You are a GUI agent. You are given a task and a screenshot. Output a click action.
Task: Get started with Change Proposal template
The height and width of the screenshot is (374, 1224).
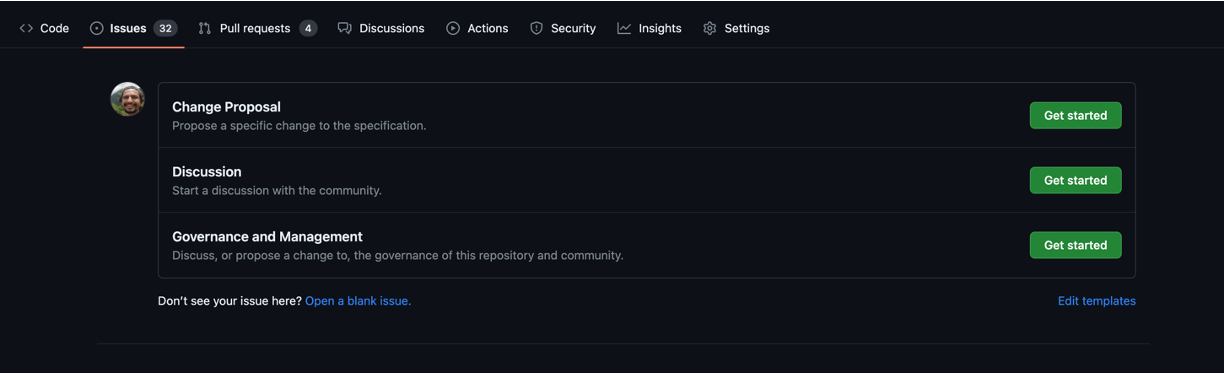click(1075, 115)
